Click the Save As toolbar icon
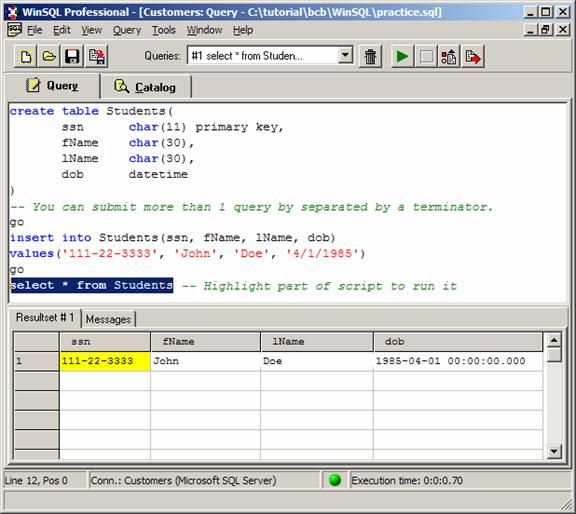The height and width of the screenshot is (514, 576). [97, 56]
